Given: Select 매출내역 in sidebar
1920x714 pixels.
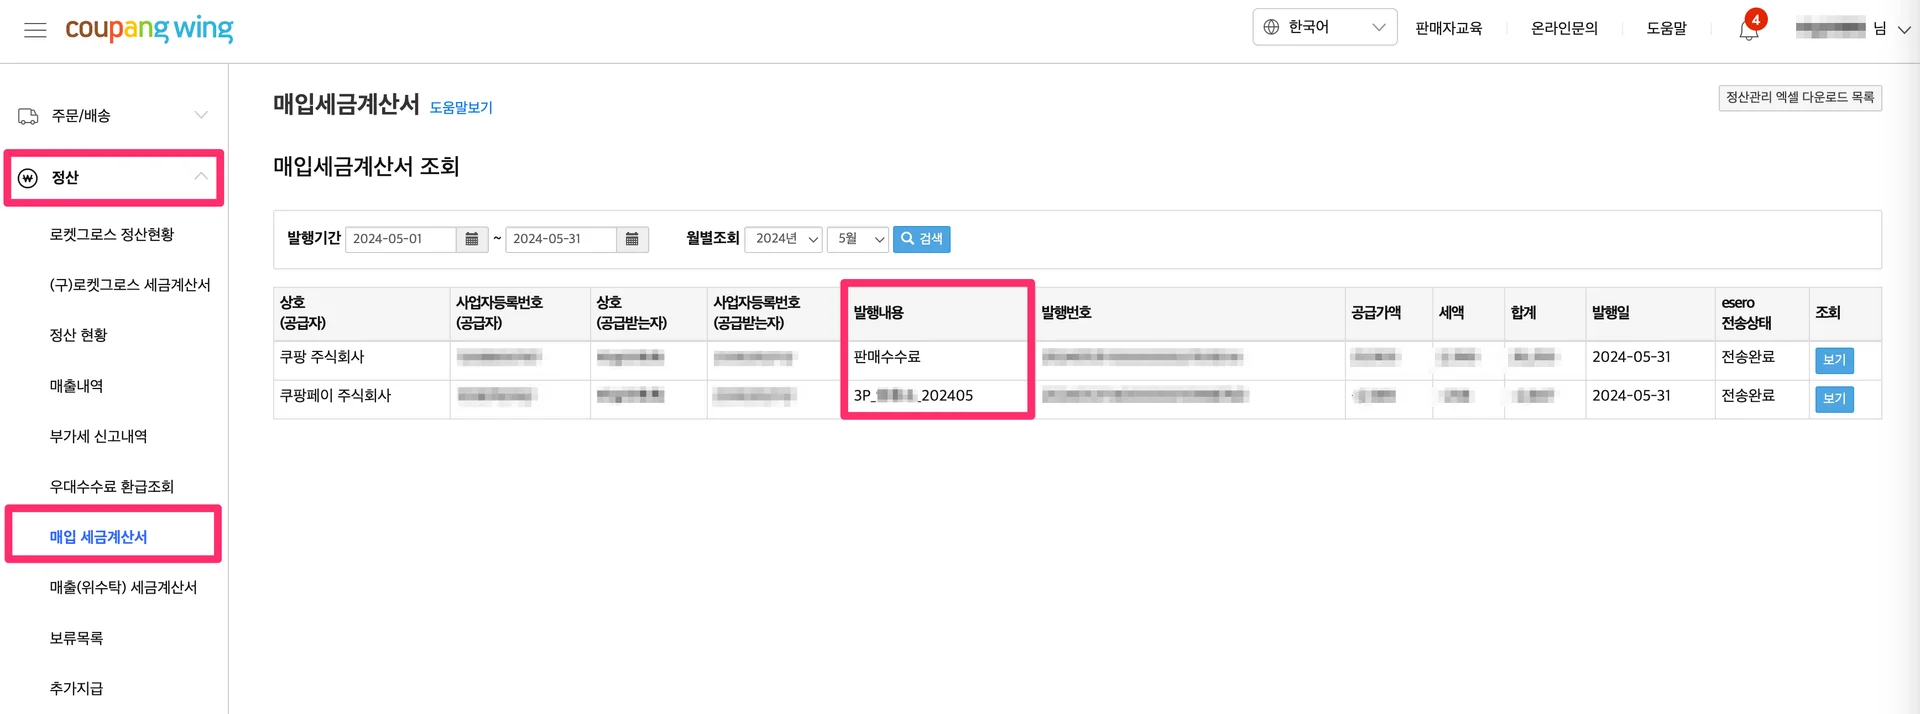Looking at the screenshot, I should click(x=76, y=386).
